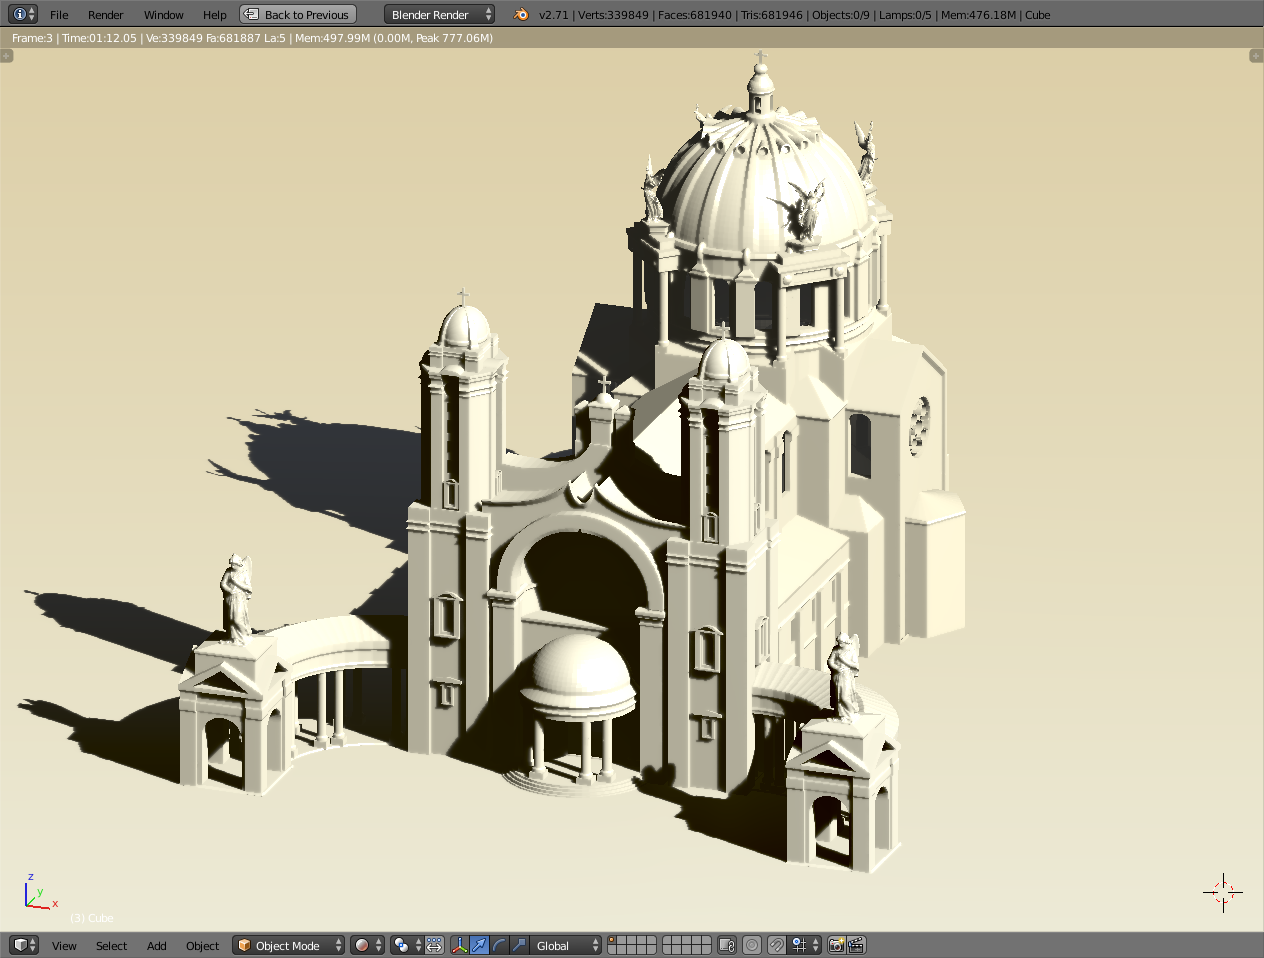Open the Info editor type selector
Image resolution: width=1264 pixels, height=958 pixels.
coord(23,14)
